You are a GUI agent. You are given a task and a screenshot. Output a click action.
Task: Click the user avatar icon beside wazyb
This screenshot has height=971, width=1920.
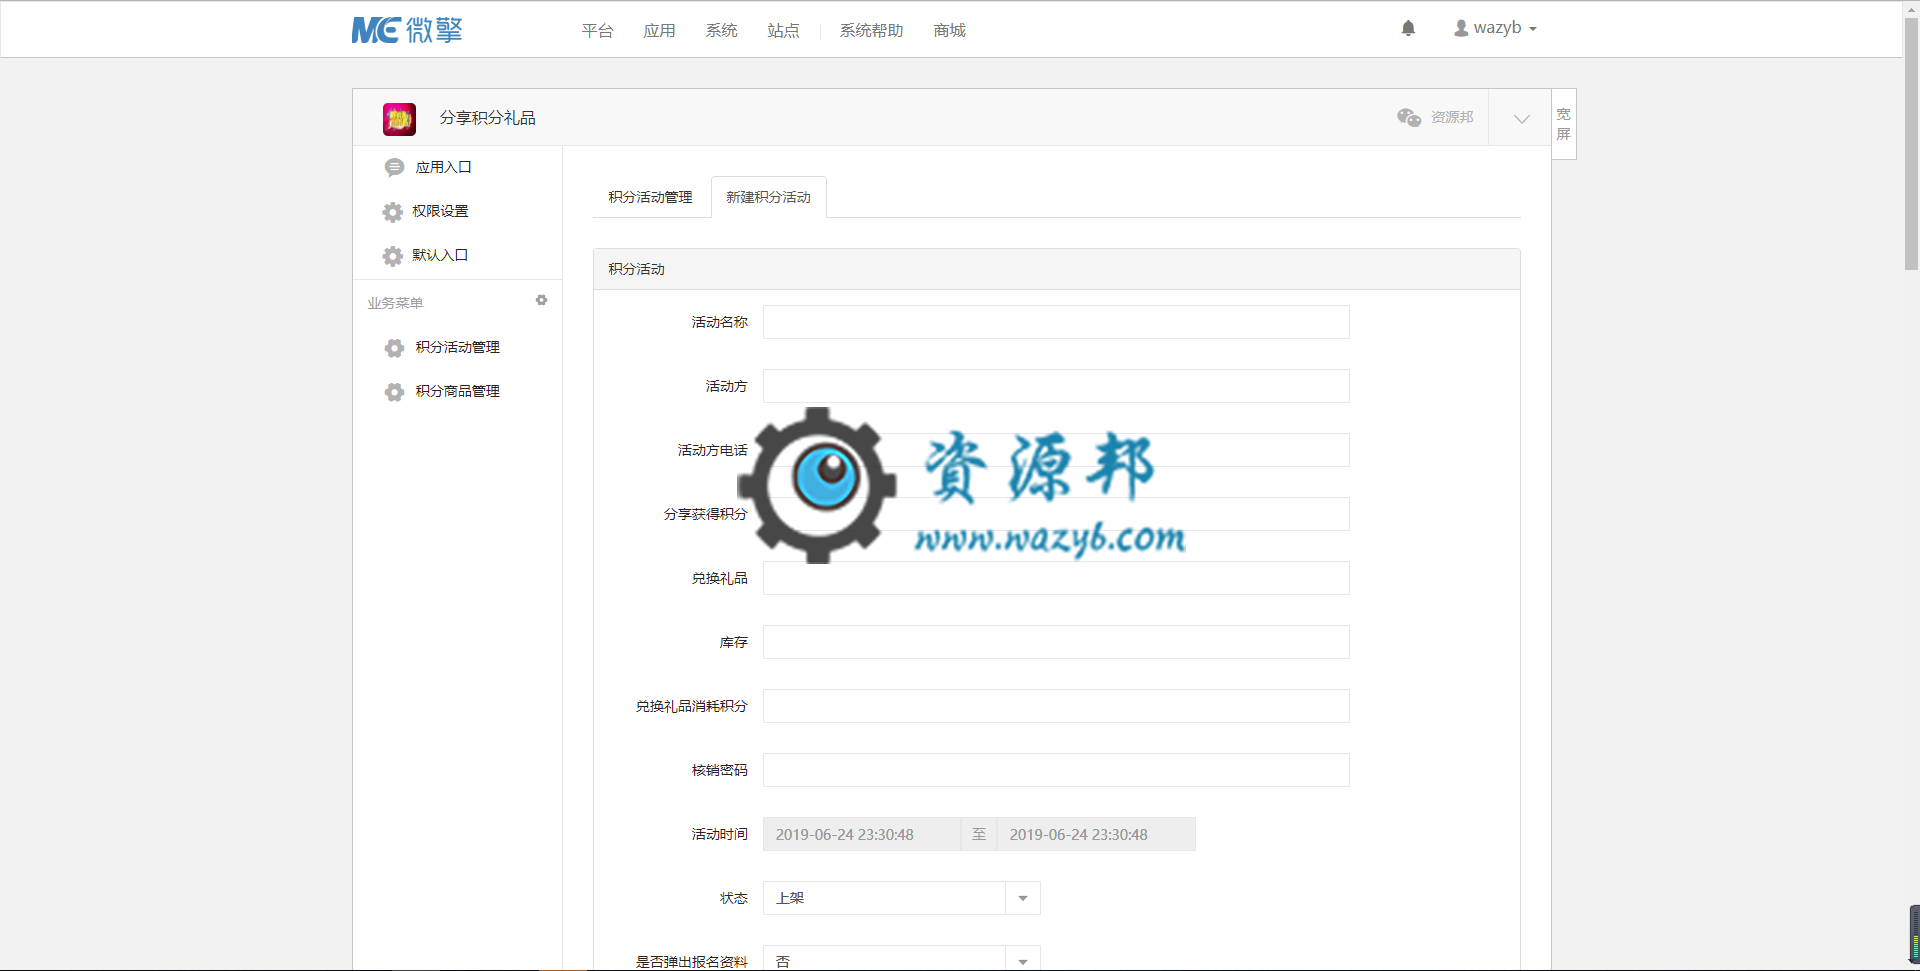click(1461, 28)
